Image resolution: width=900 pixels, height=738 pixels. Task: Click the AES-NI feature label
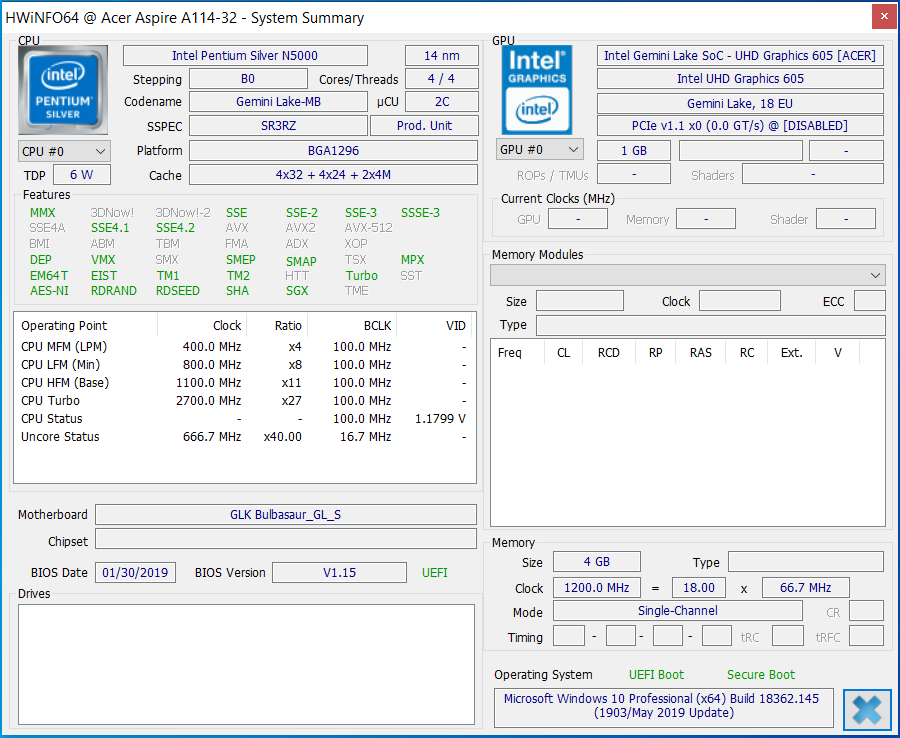click(x=49, y=291)
